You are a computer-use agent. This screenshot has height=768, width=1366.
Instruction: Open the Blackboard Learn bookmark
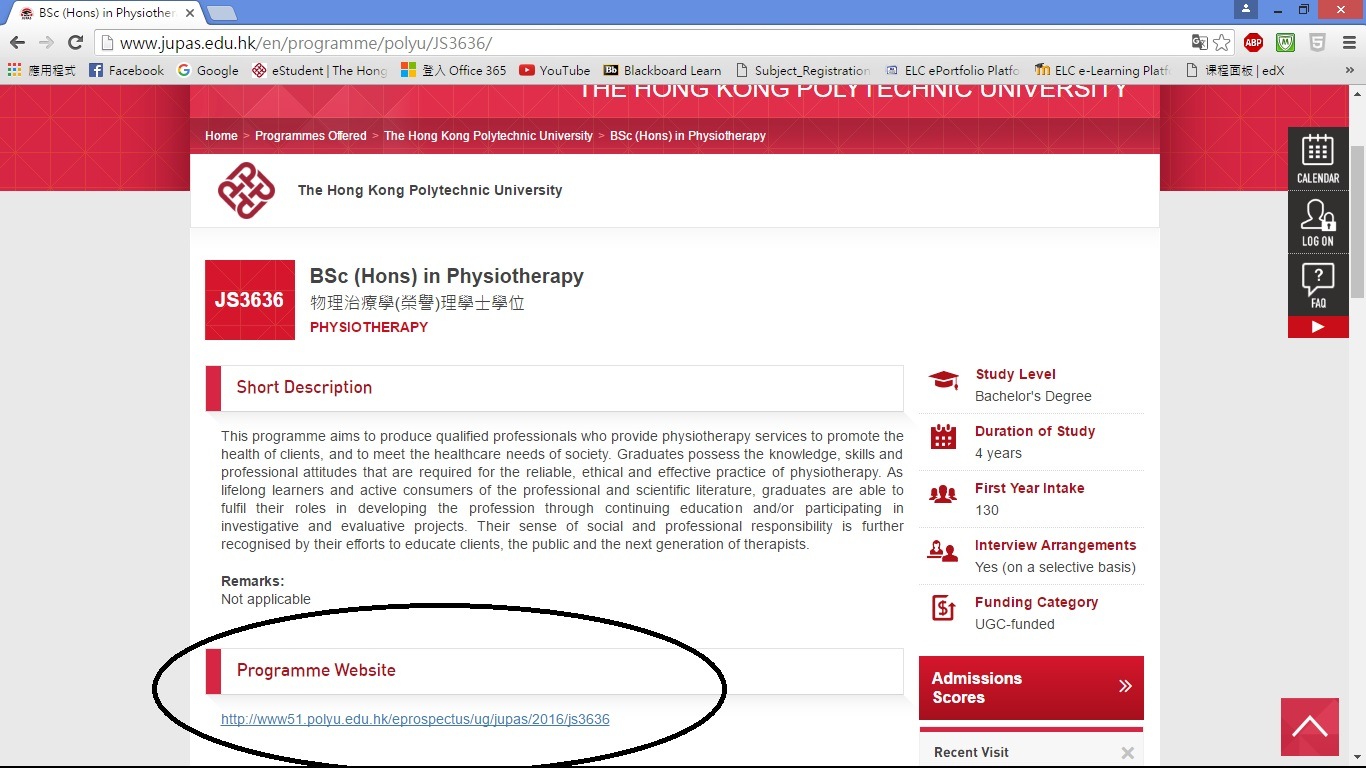[662, 70]
